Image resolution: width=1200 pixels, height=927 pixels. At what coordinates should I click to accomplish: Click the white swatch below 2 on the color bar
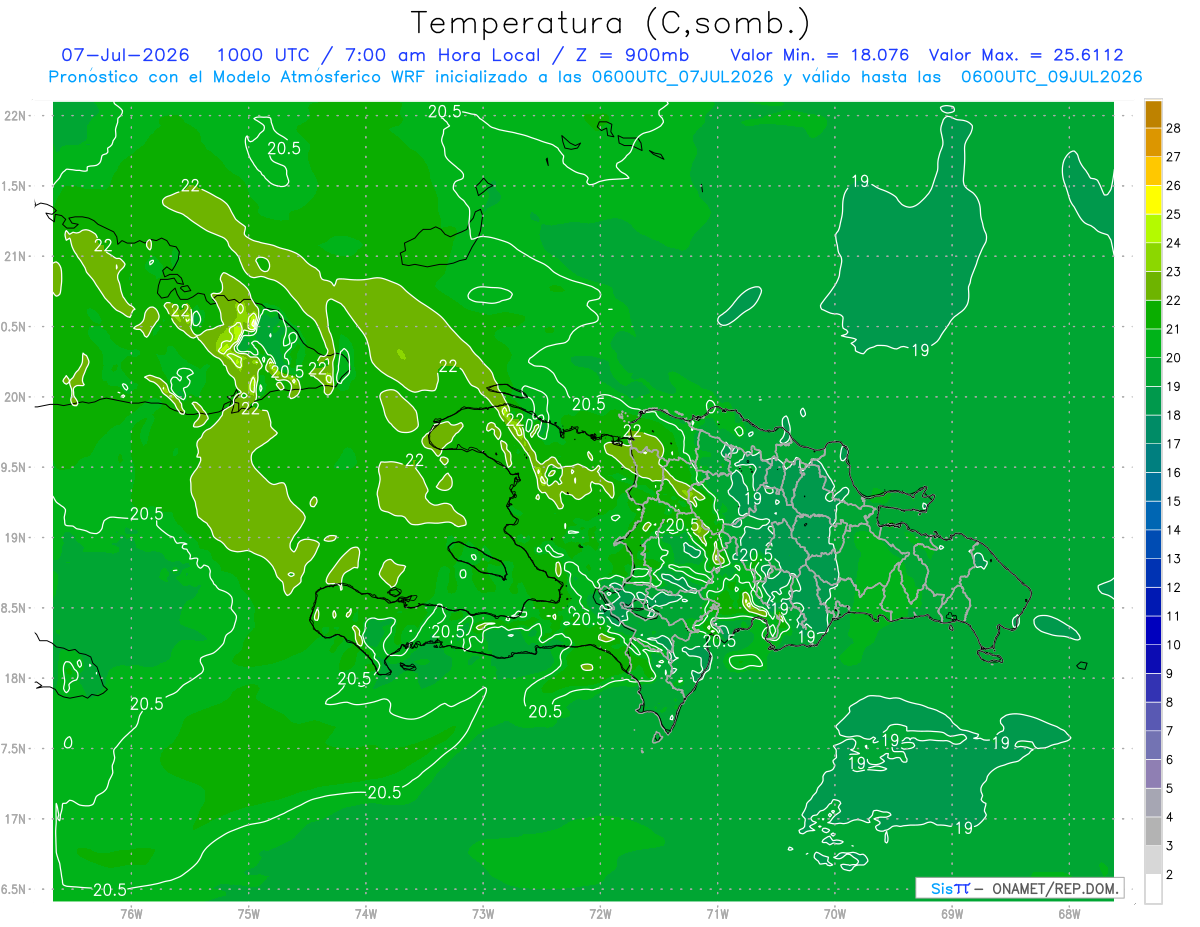pyautogui.click(x=1153, y=889)
